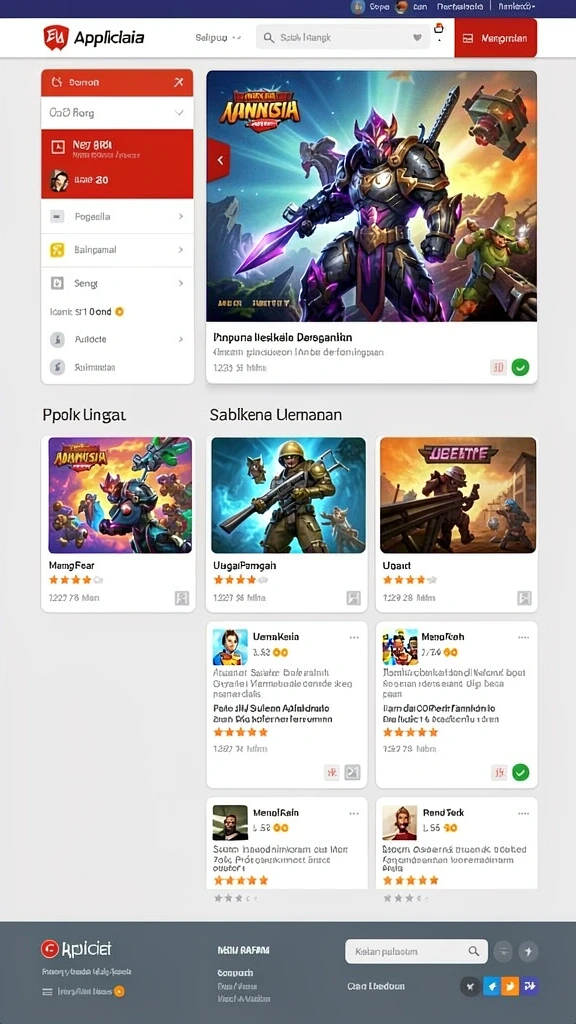
Task: Click the Appliclaia shield logo
Action: click(x=56, y=38)
